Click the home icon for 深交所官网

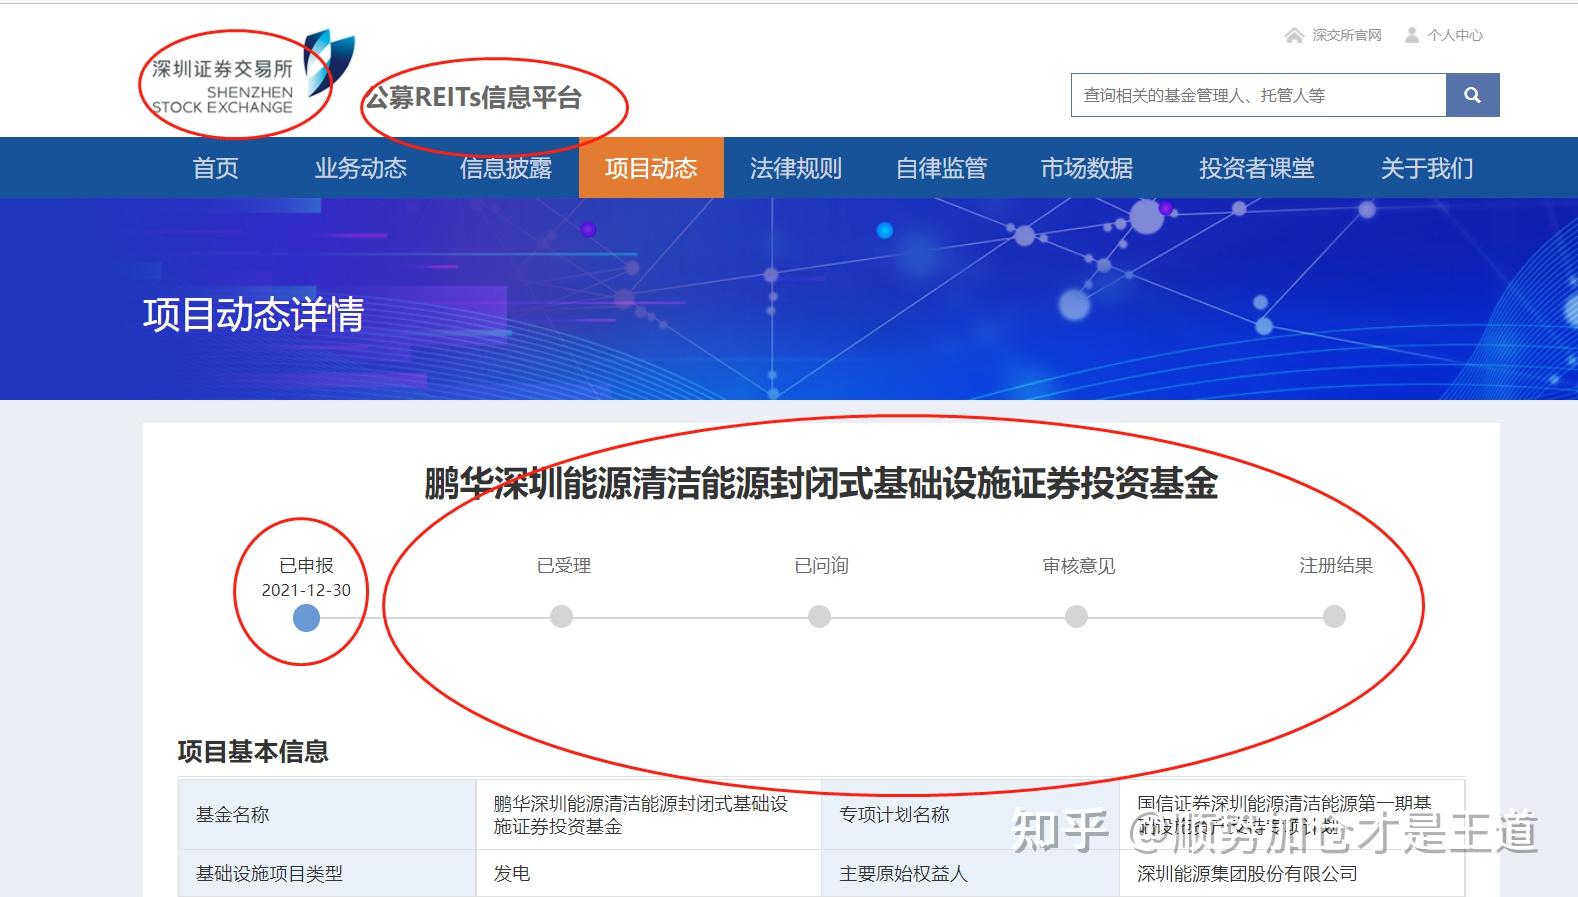[x=1294, y=35]
